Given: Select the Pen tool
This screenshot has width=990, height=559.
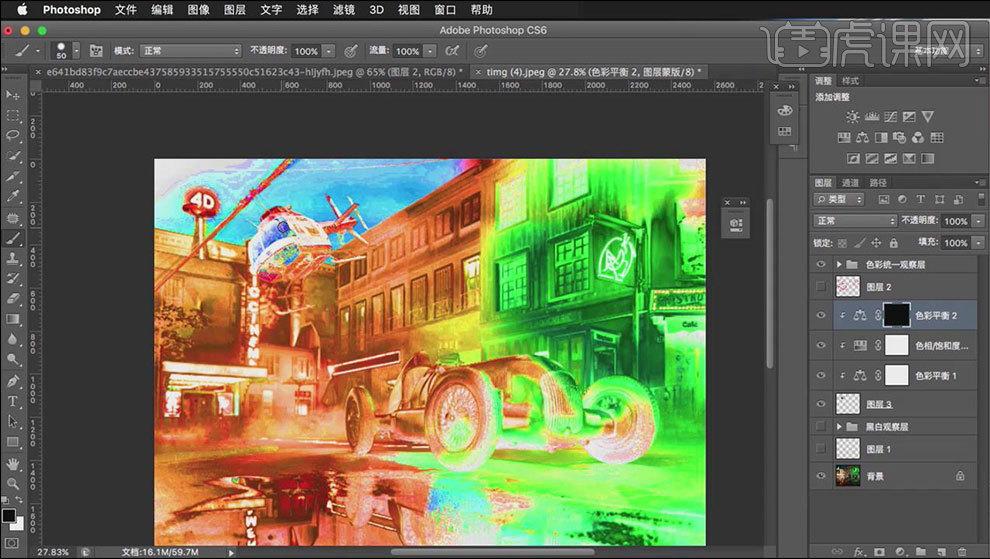Looking at the screenshot, I should (12, 381).
